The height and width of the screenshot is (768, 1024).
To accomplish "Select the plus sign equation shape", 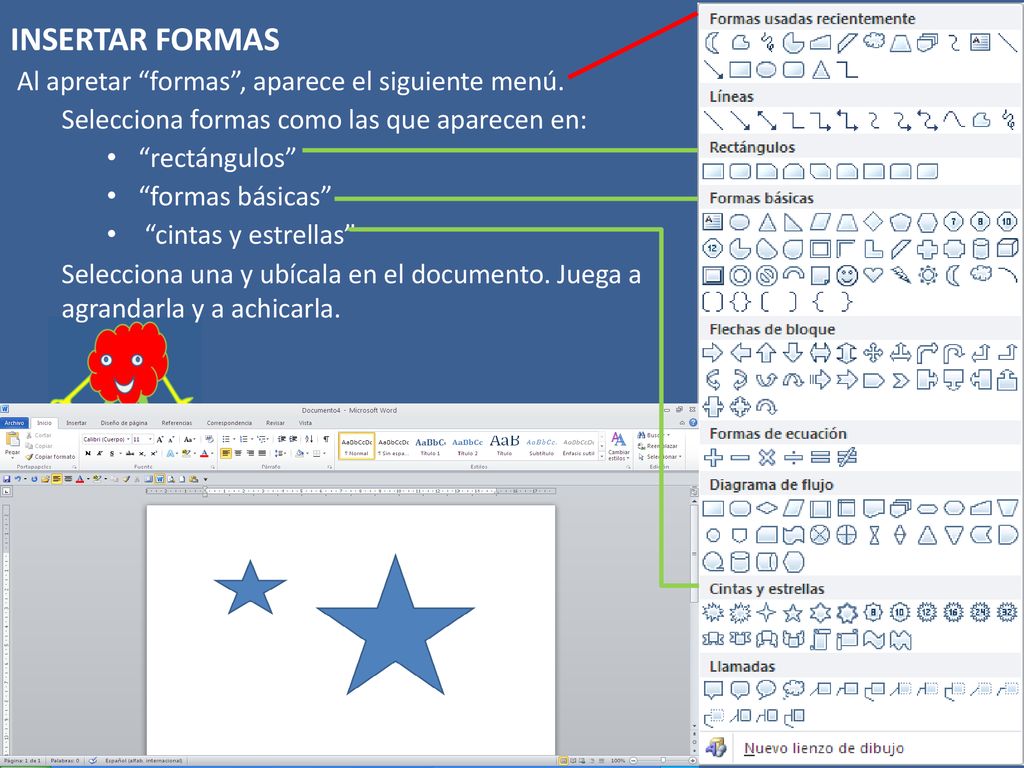I will 713,458.
